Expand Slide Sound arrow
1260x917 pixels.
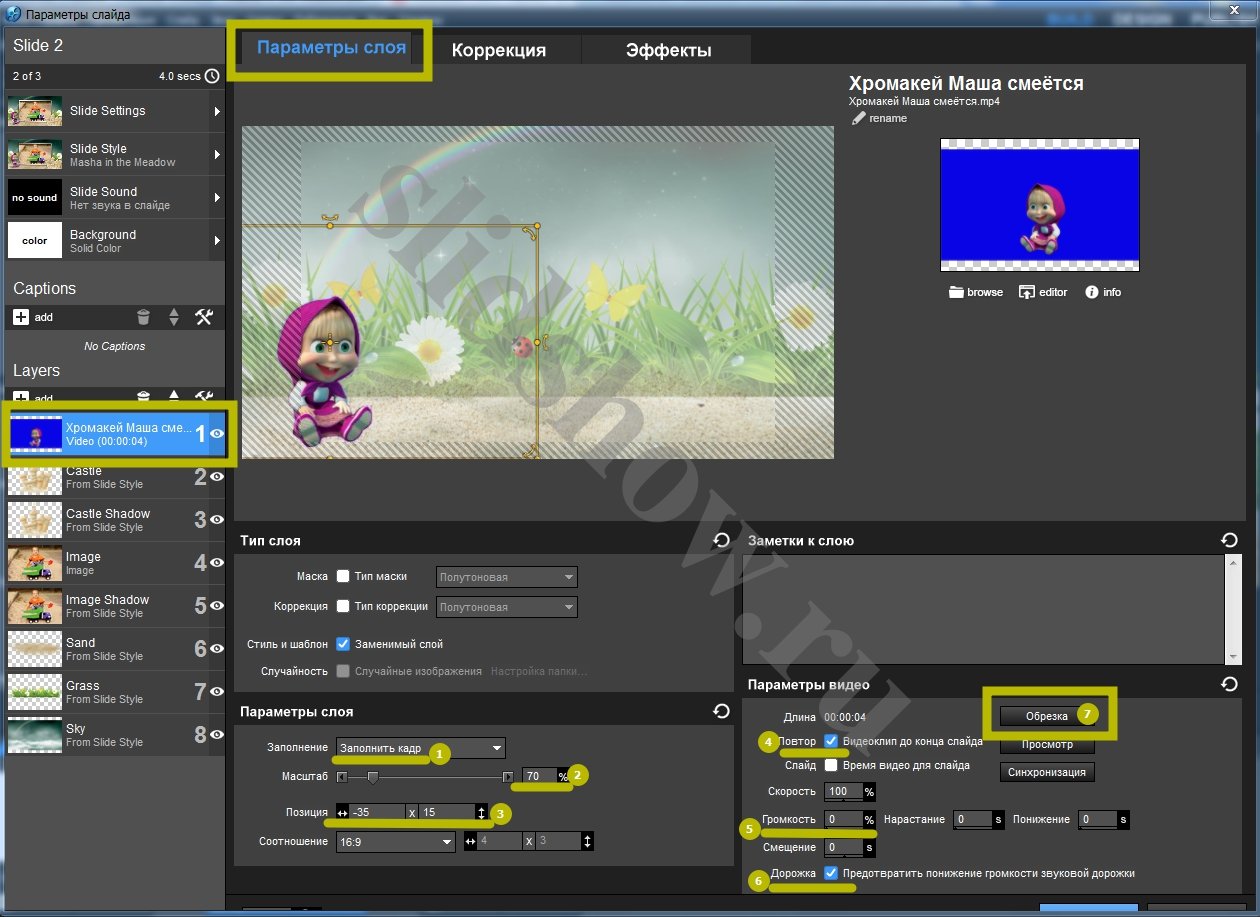coord(217,197)
